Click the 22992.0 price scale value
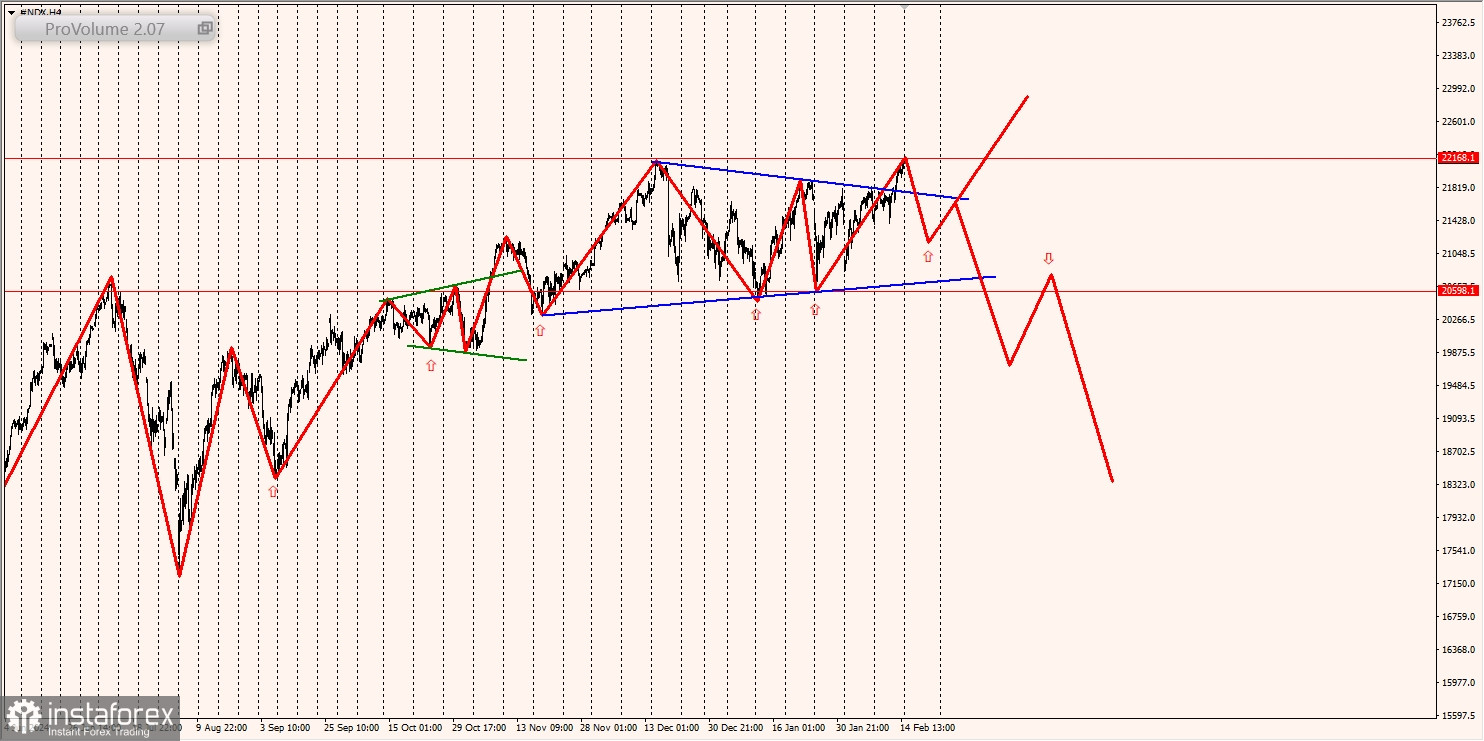 (1460, 89)
